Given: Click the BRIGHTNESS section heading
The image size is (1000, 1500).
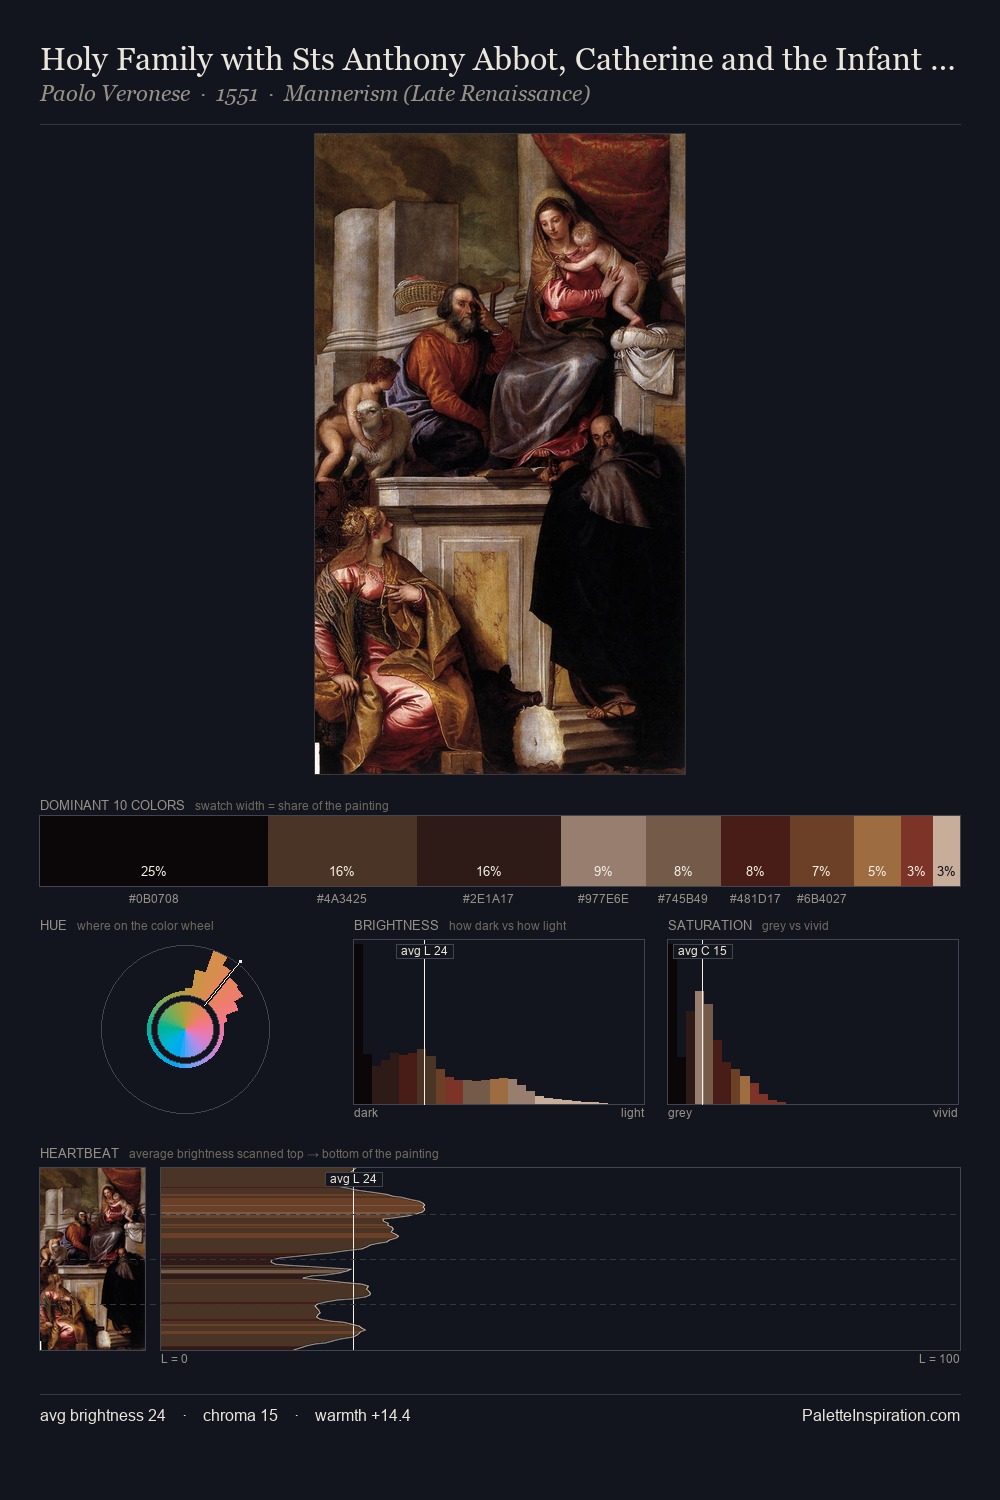Looking at the screenshot, I should 396,925.
